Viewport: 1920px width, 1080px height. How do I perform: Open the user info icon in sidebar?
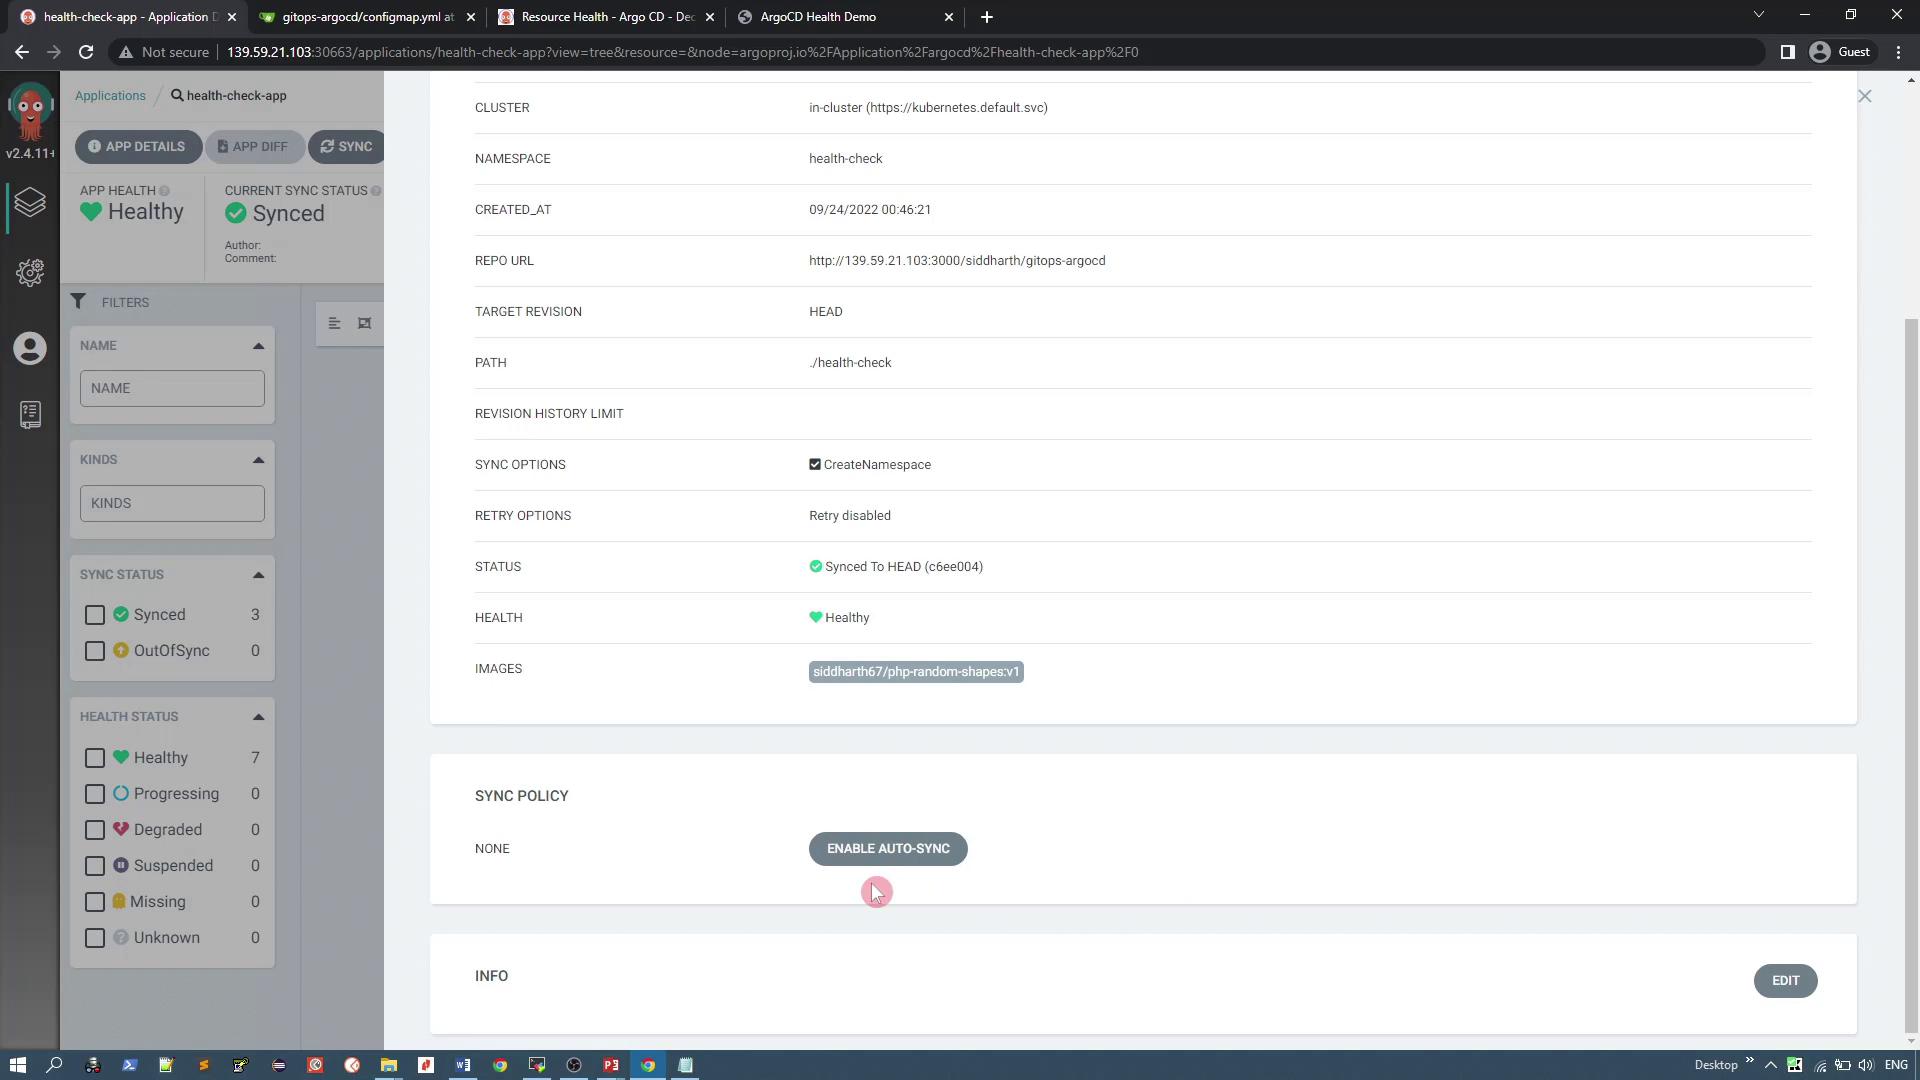(30, 348)
